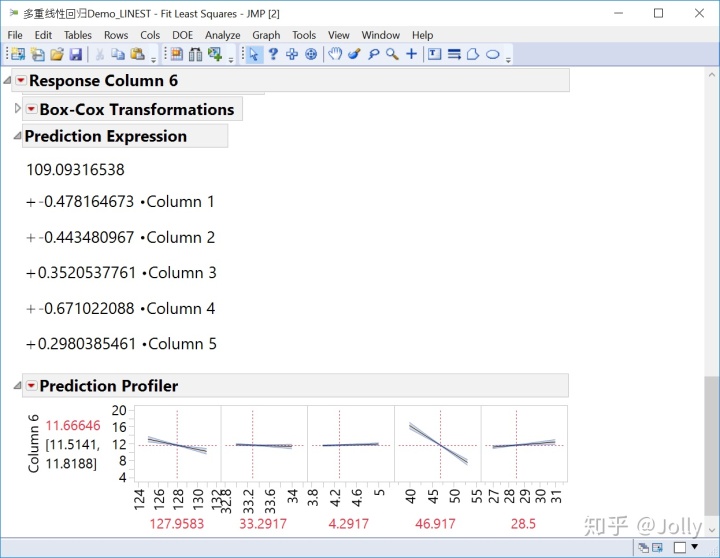
Task: Select the Selection cross tool
Action: click(x=292, y=54)
